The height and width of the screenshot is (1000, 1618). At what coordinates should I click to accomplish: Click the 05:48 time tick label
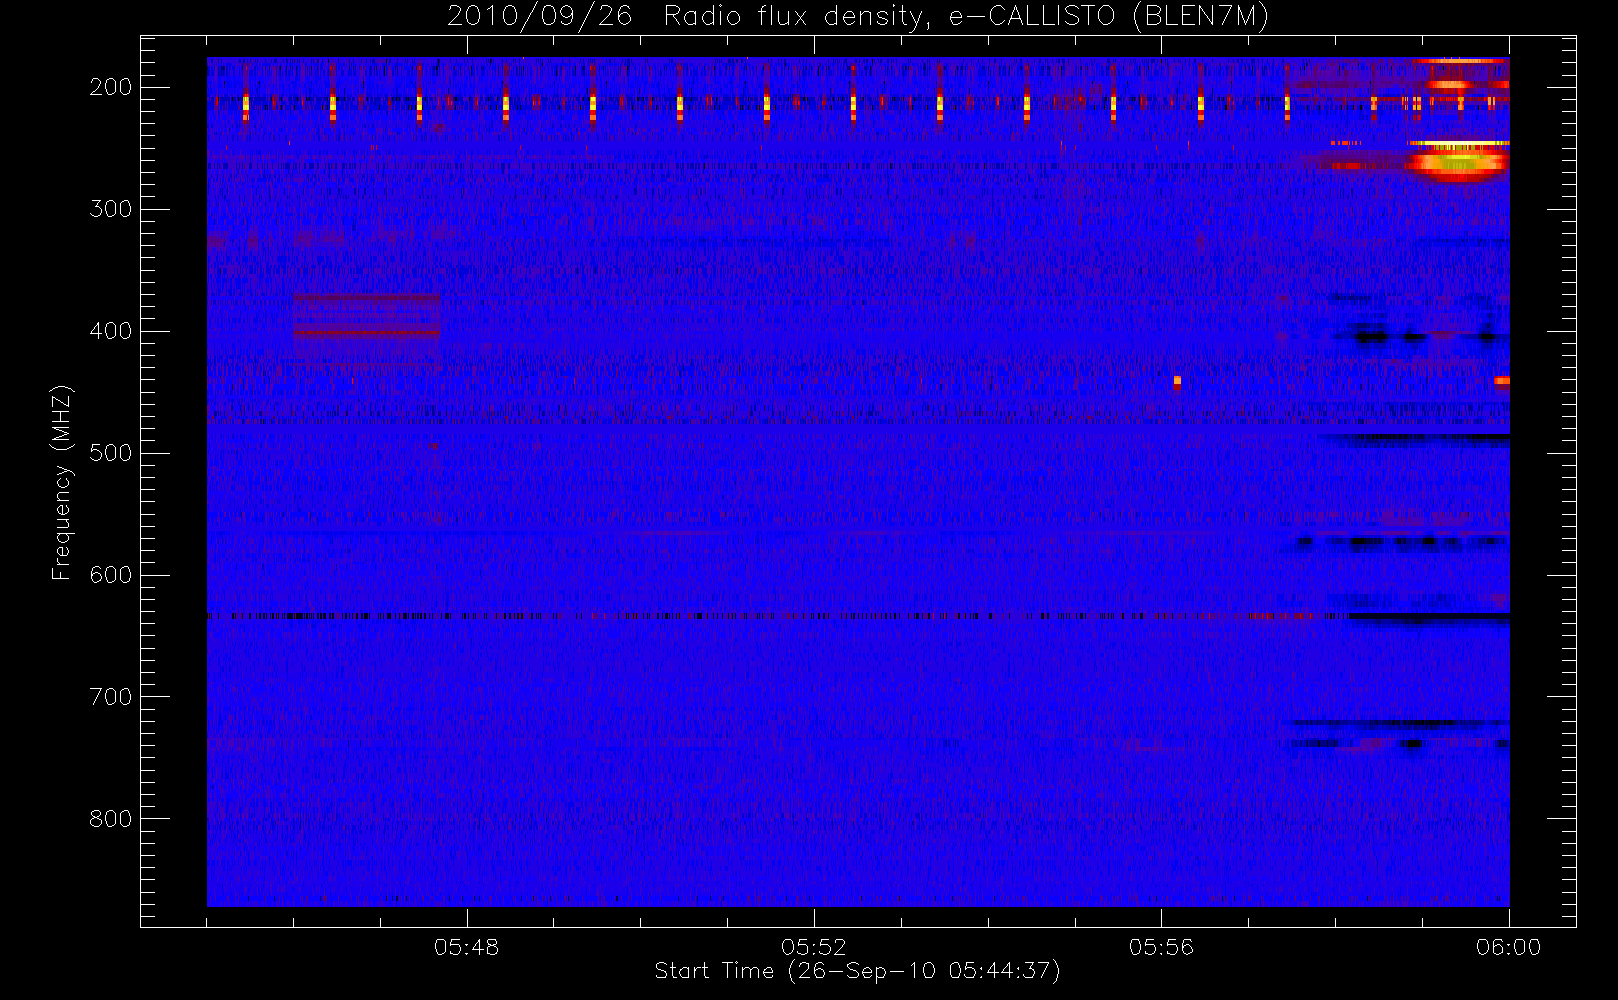(x=467, y=947)
